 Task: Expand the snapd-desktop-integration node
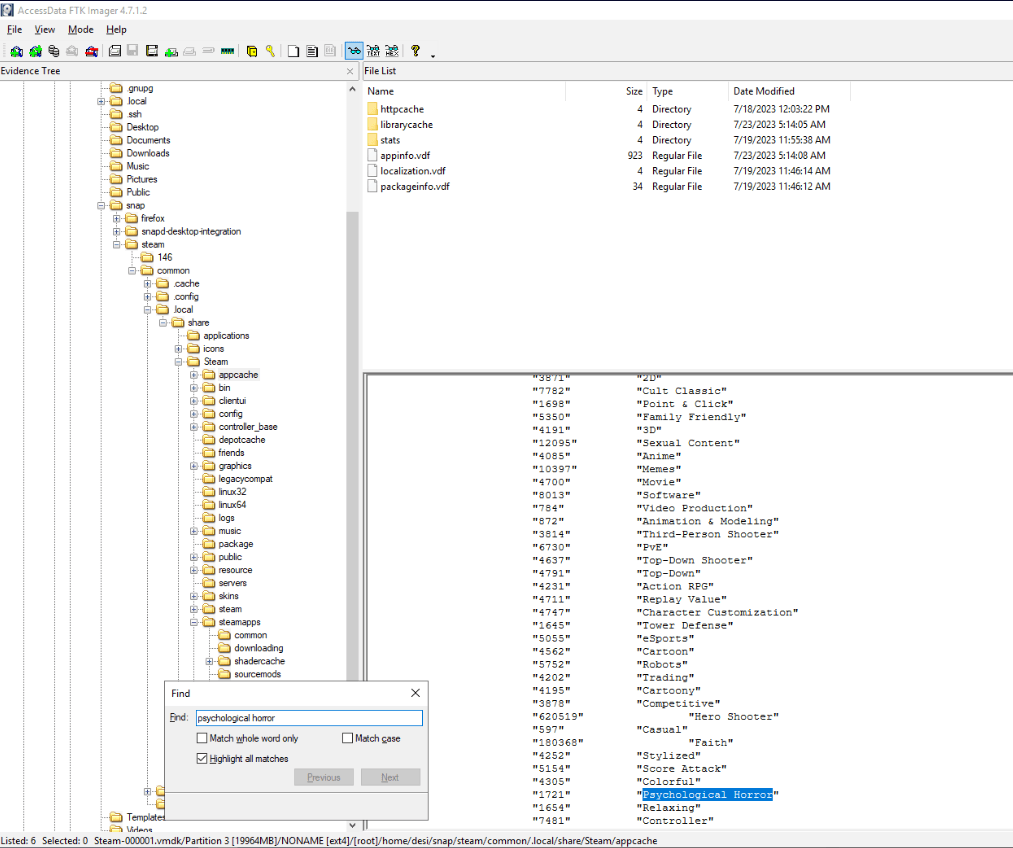tap(116, 231)
